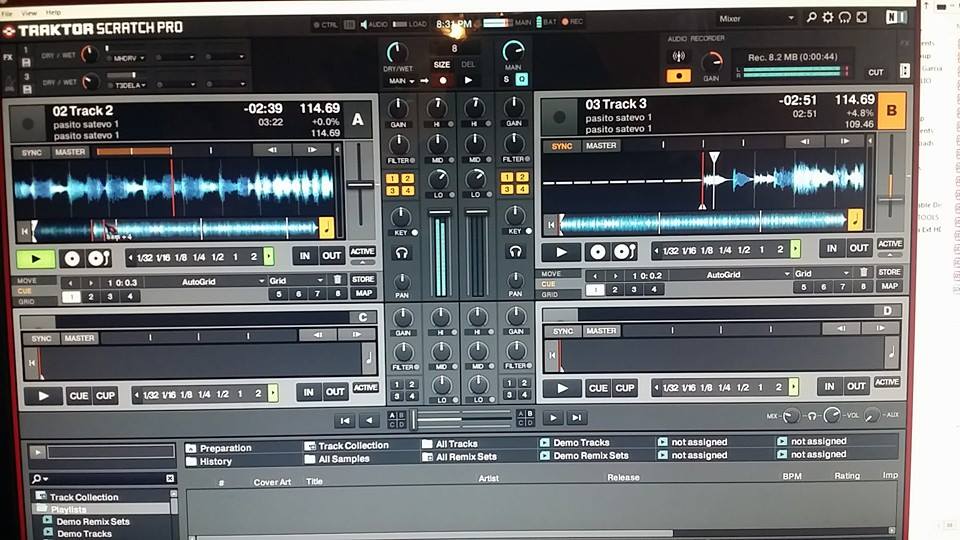Viewport: 960px width, 540px height.
Task: Click Deck B CUP cue-play icon
Action: click(x=624, y=252)
